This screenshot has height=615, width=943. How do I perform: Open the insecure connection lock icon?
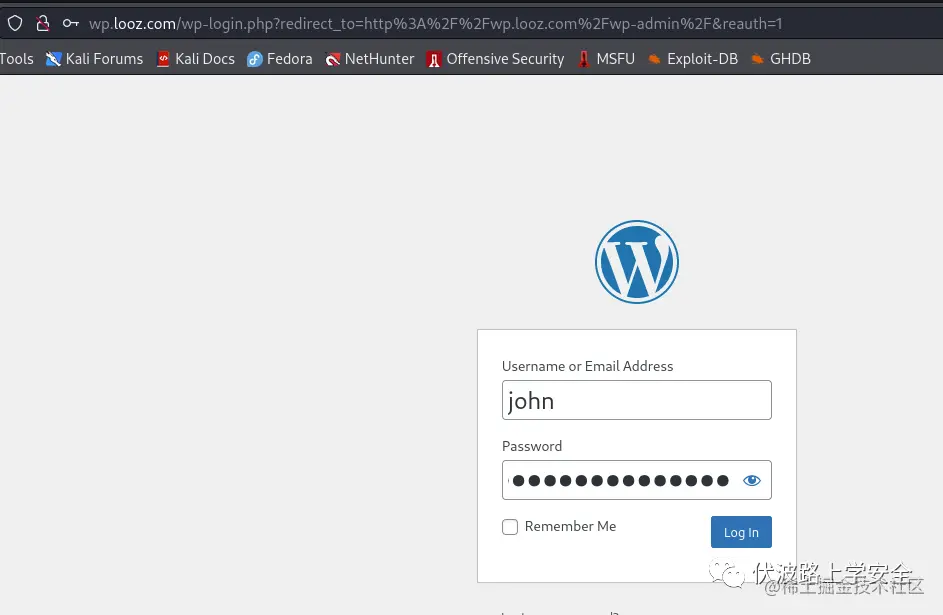click(43, 23)
